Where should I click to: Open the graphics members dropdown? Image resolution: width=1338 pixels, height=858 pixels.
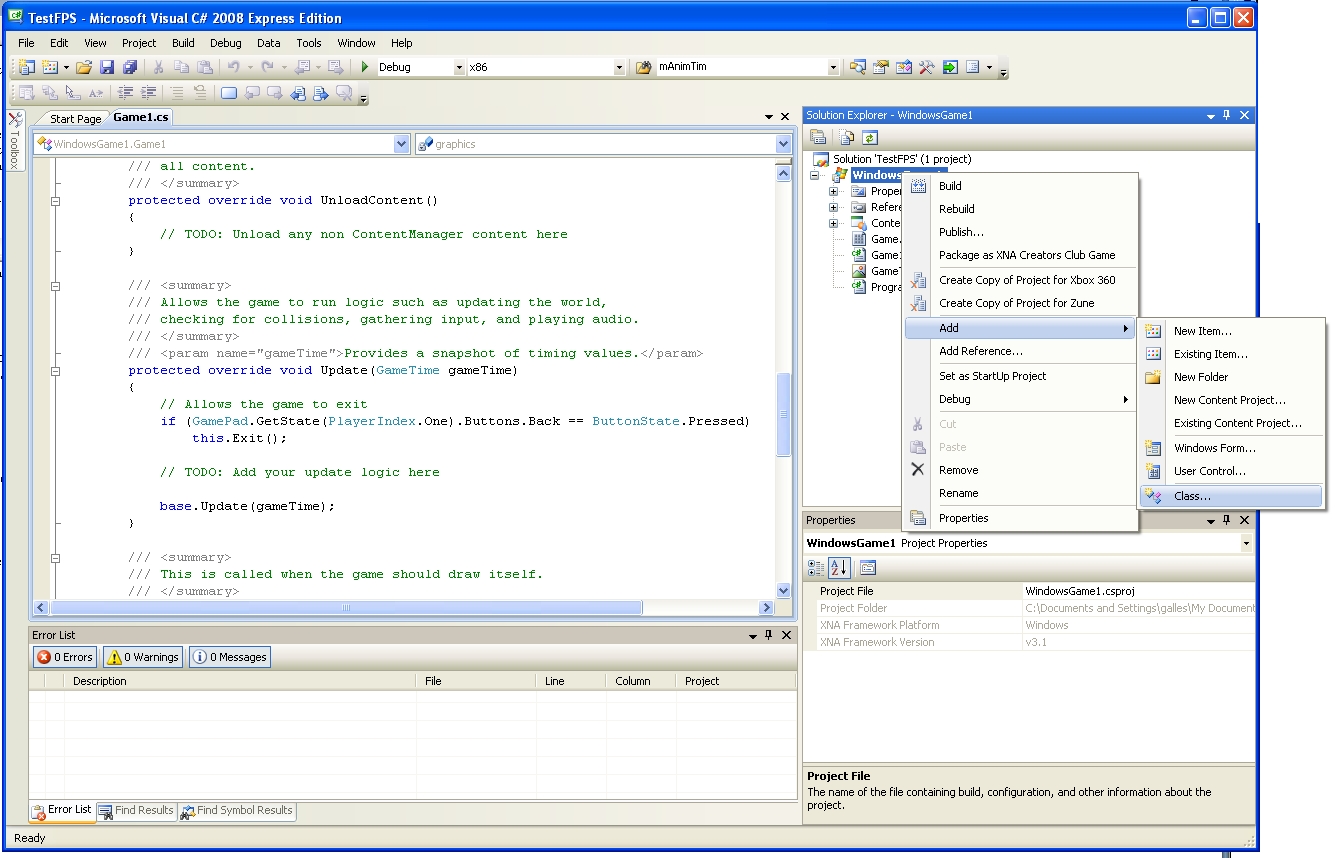[783, 144]
